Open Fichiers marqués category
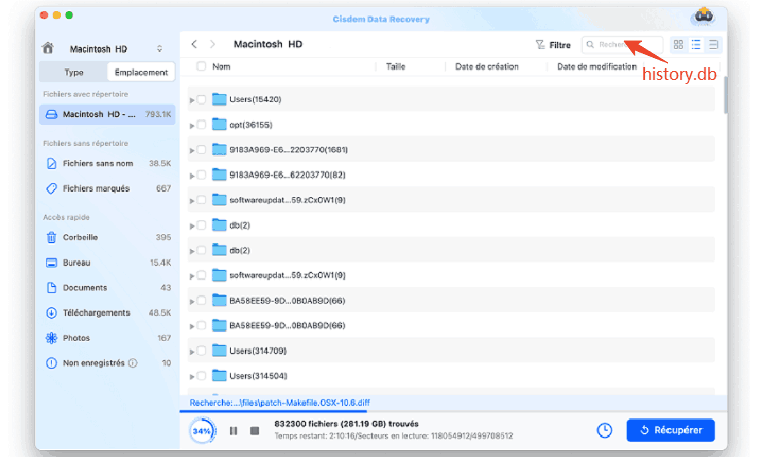The width and height of the screenshot is (763, 457). 107,188
